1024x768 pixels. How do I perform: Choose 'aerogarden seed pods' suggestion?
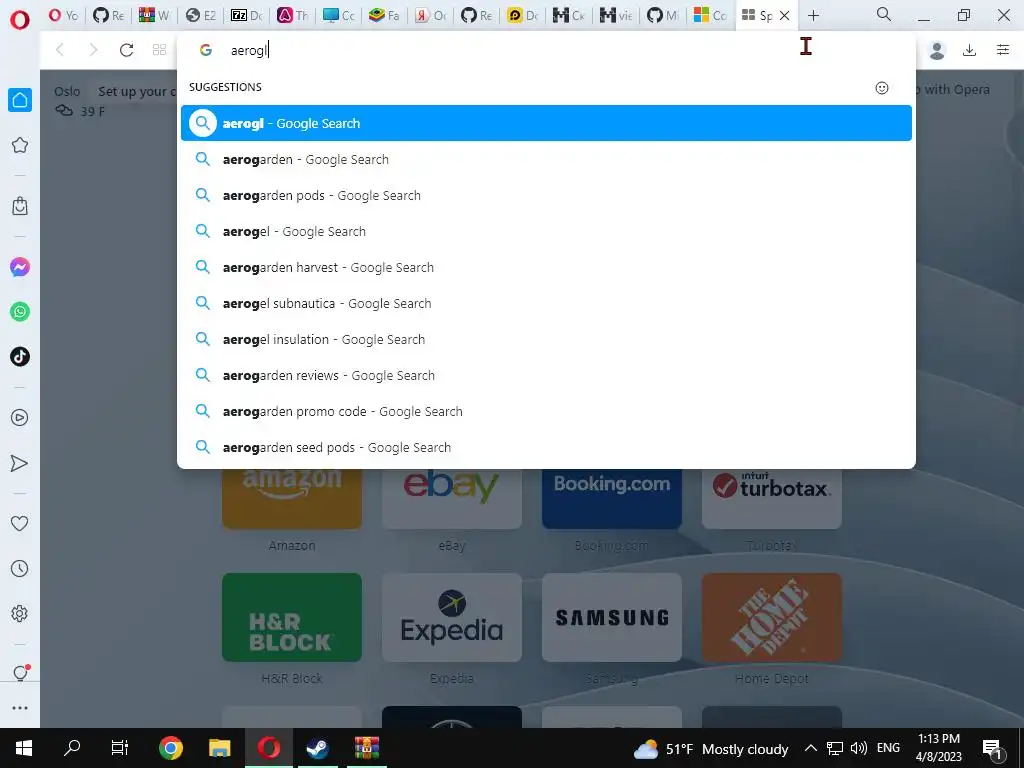tap(546, 447)
